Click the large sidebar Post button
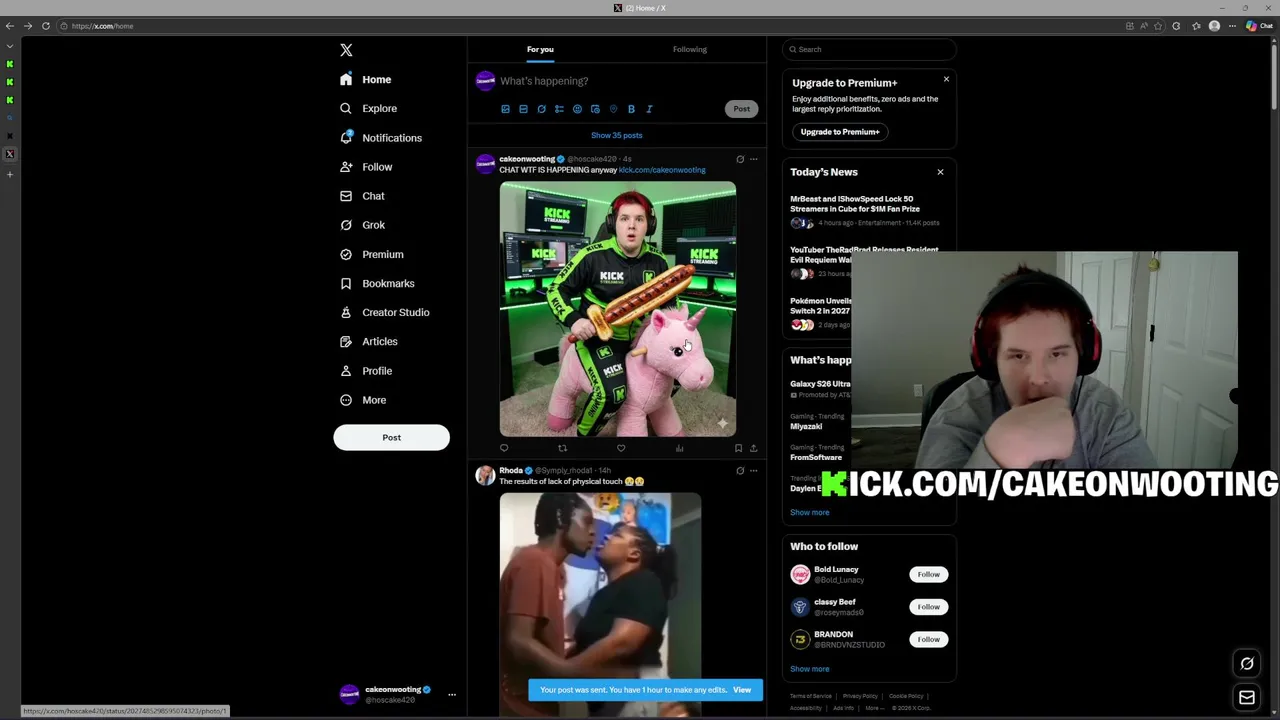This screenshot has width=1280, height=720. pyautogui.click(x=391, y=437)
